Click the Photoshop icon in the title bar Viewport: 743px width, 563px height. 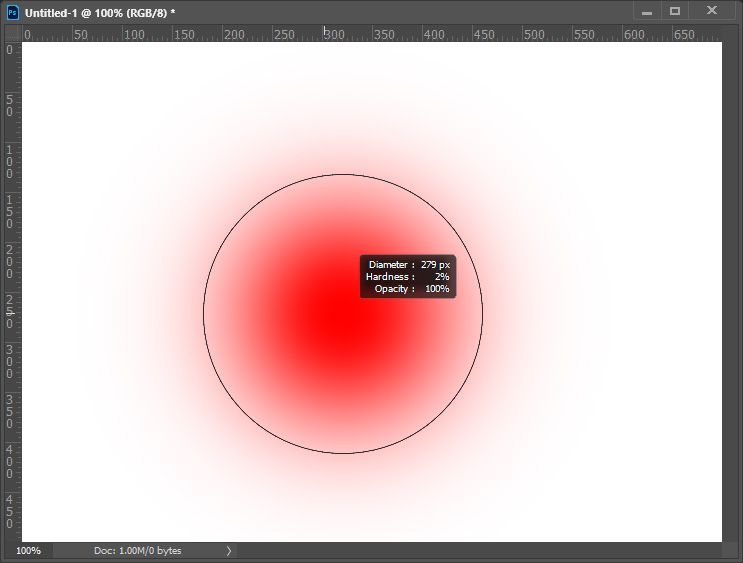(13, 13)
